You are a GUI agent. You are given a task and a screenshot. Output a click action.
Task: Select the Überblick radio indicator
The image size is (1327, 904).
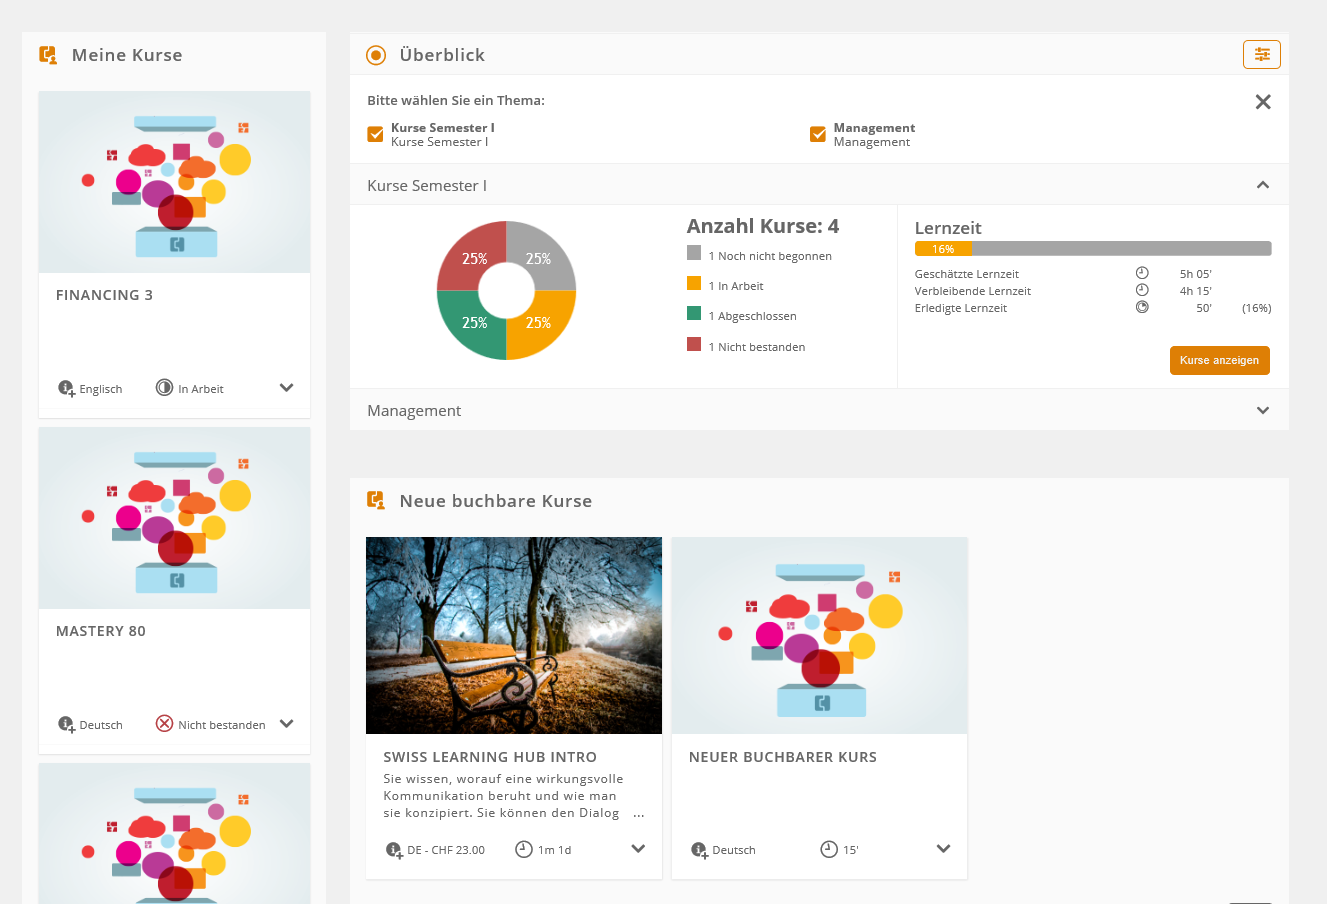(376, 55)
